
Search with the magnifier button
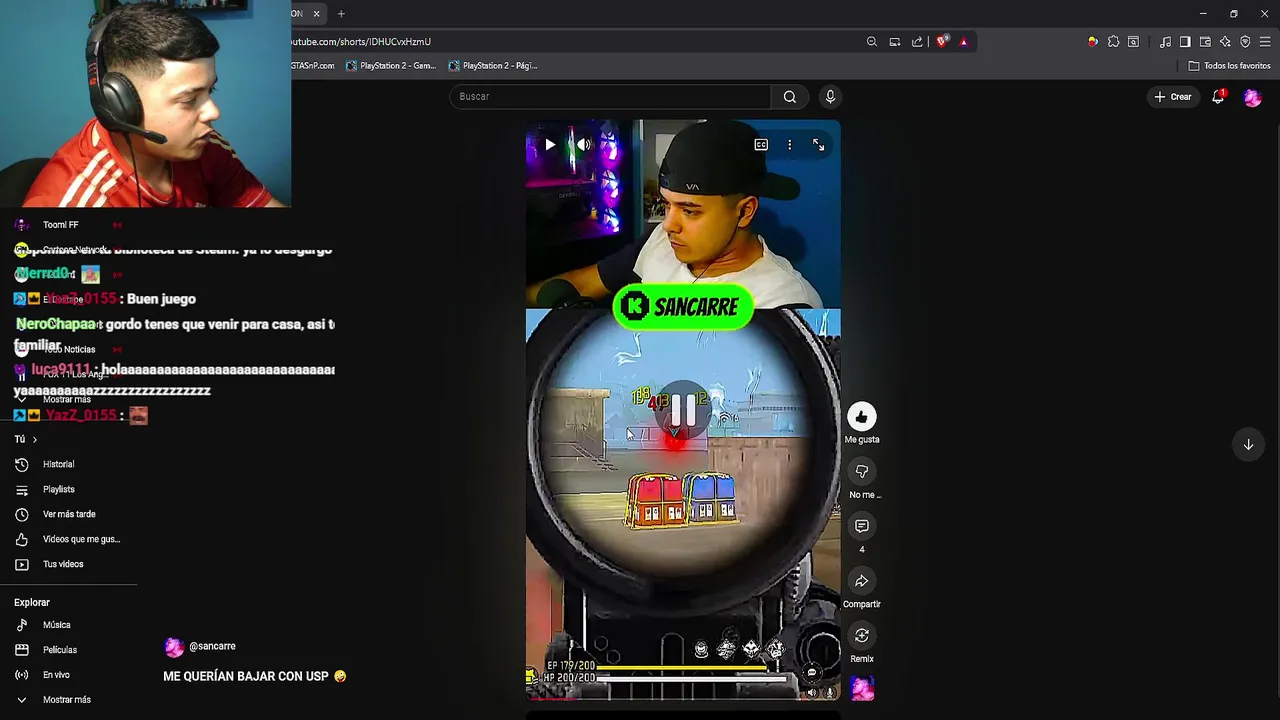(x=790, y=97)
